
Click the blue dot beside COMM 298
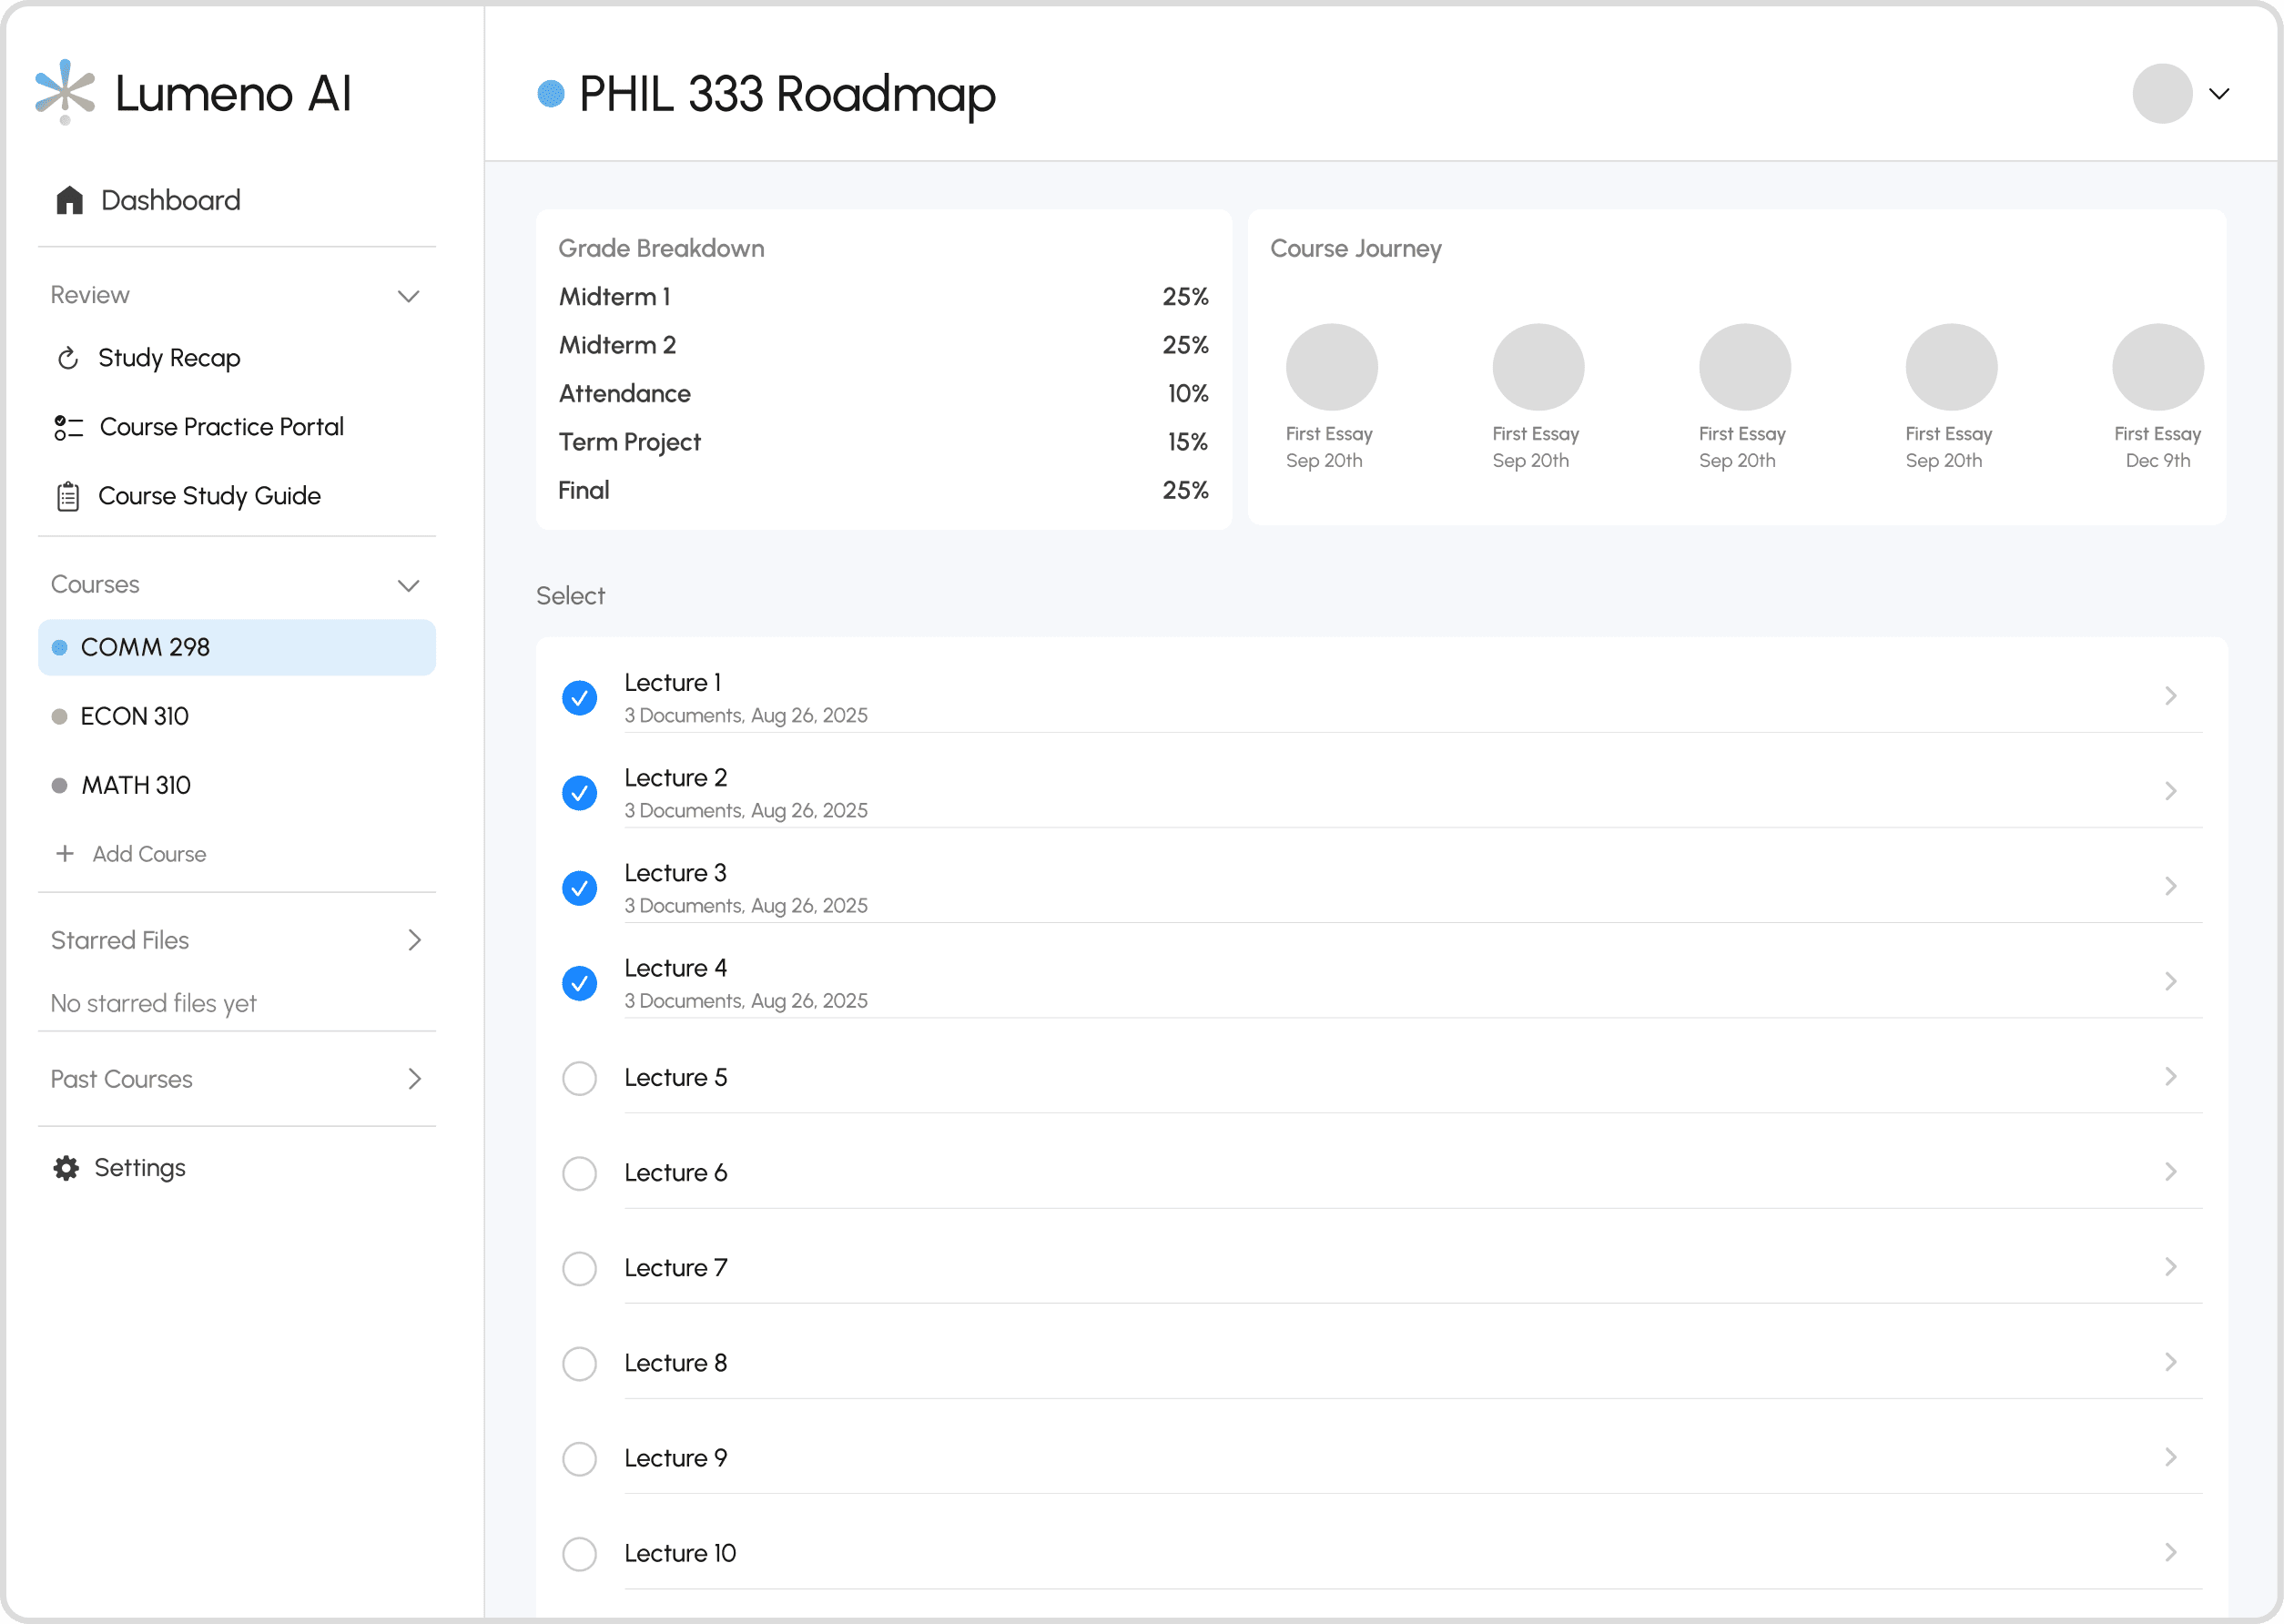(60, 648)
